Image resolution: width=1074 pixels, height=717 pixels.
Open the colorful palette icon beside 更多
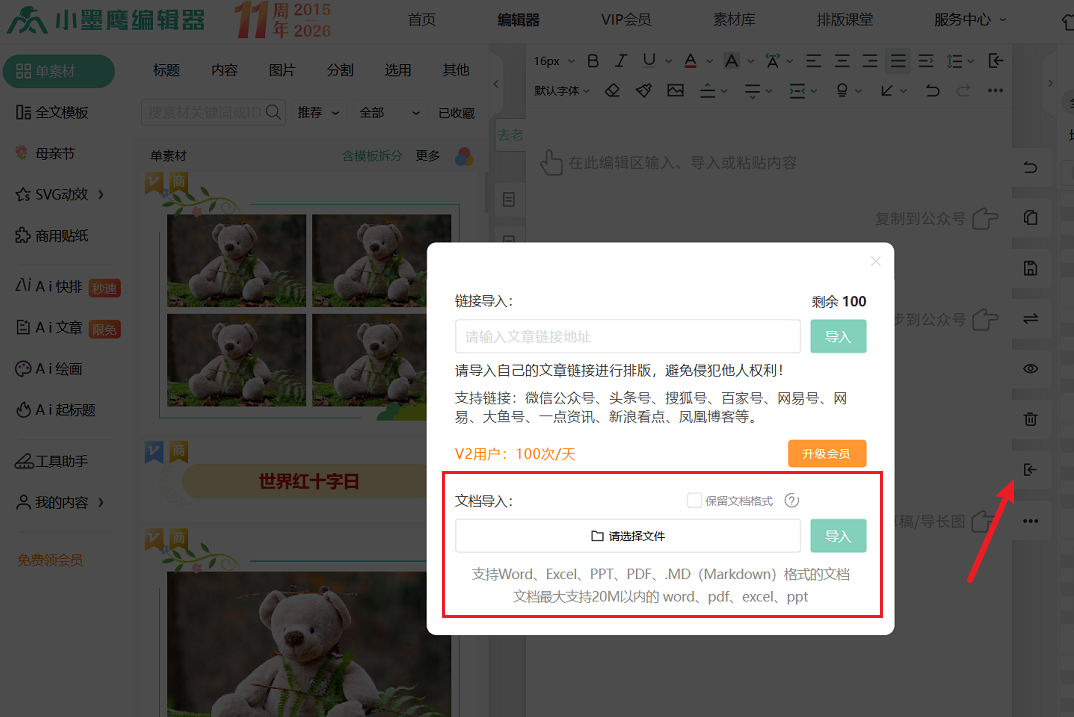tap(464, 156)
